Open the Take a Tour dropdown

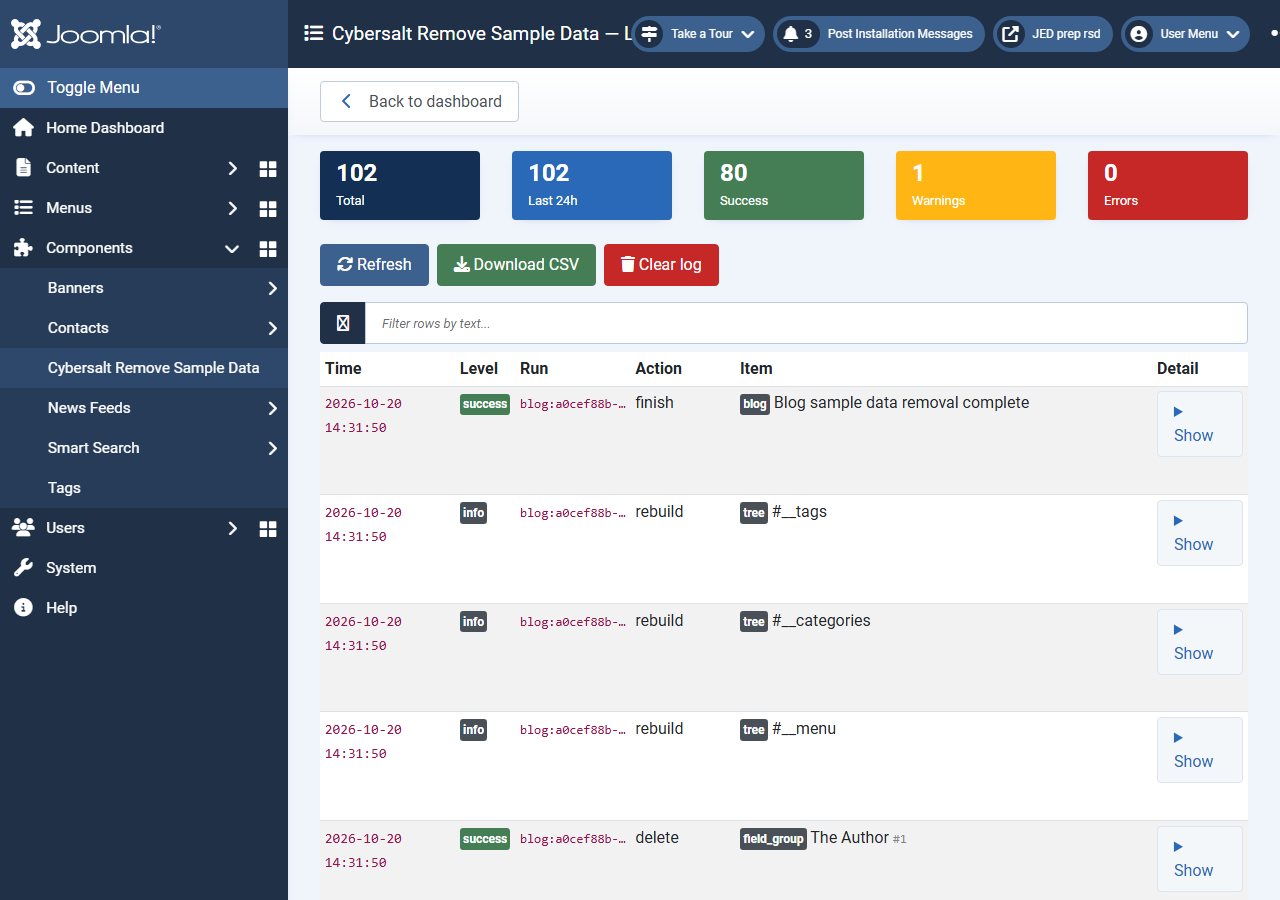click(699, 34)
